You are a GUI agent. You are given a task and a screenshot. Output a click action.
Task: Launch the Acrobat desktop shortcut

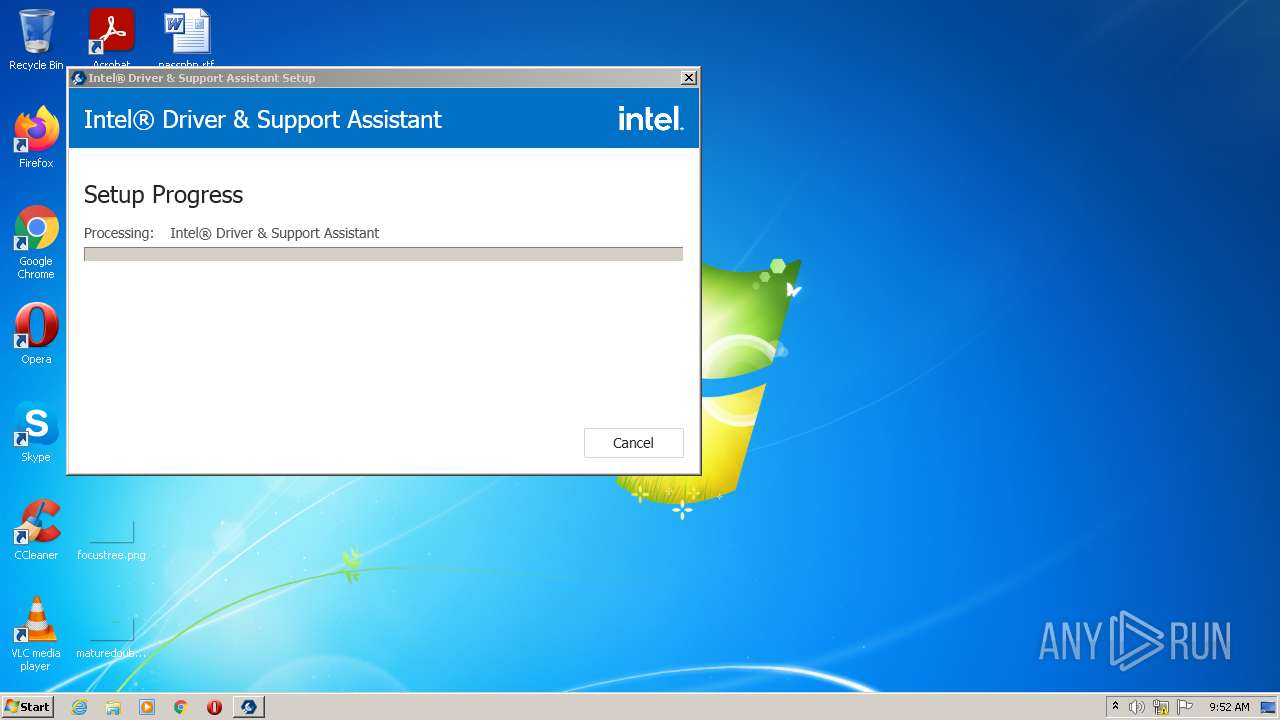(x=111, y=38)
